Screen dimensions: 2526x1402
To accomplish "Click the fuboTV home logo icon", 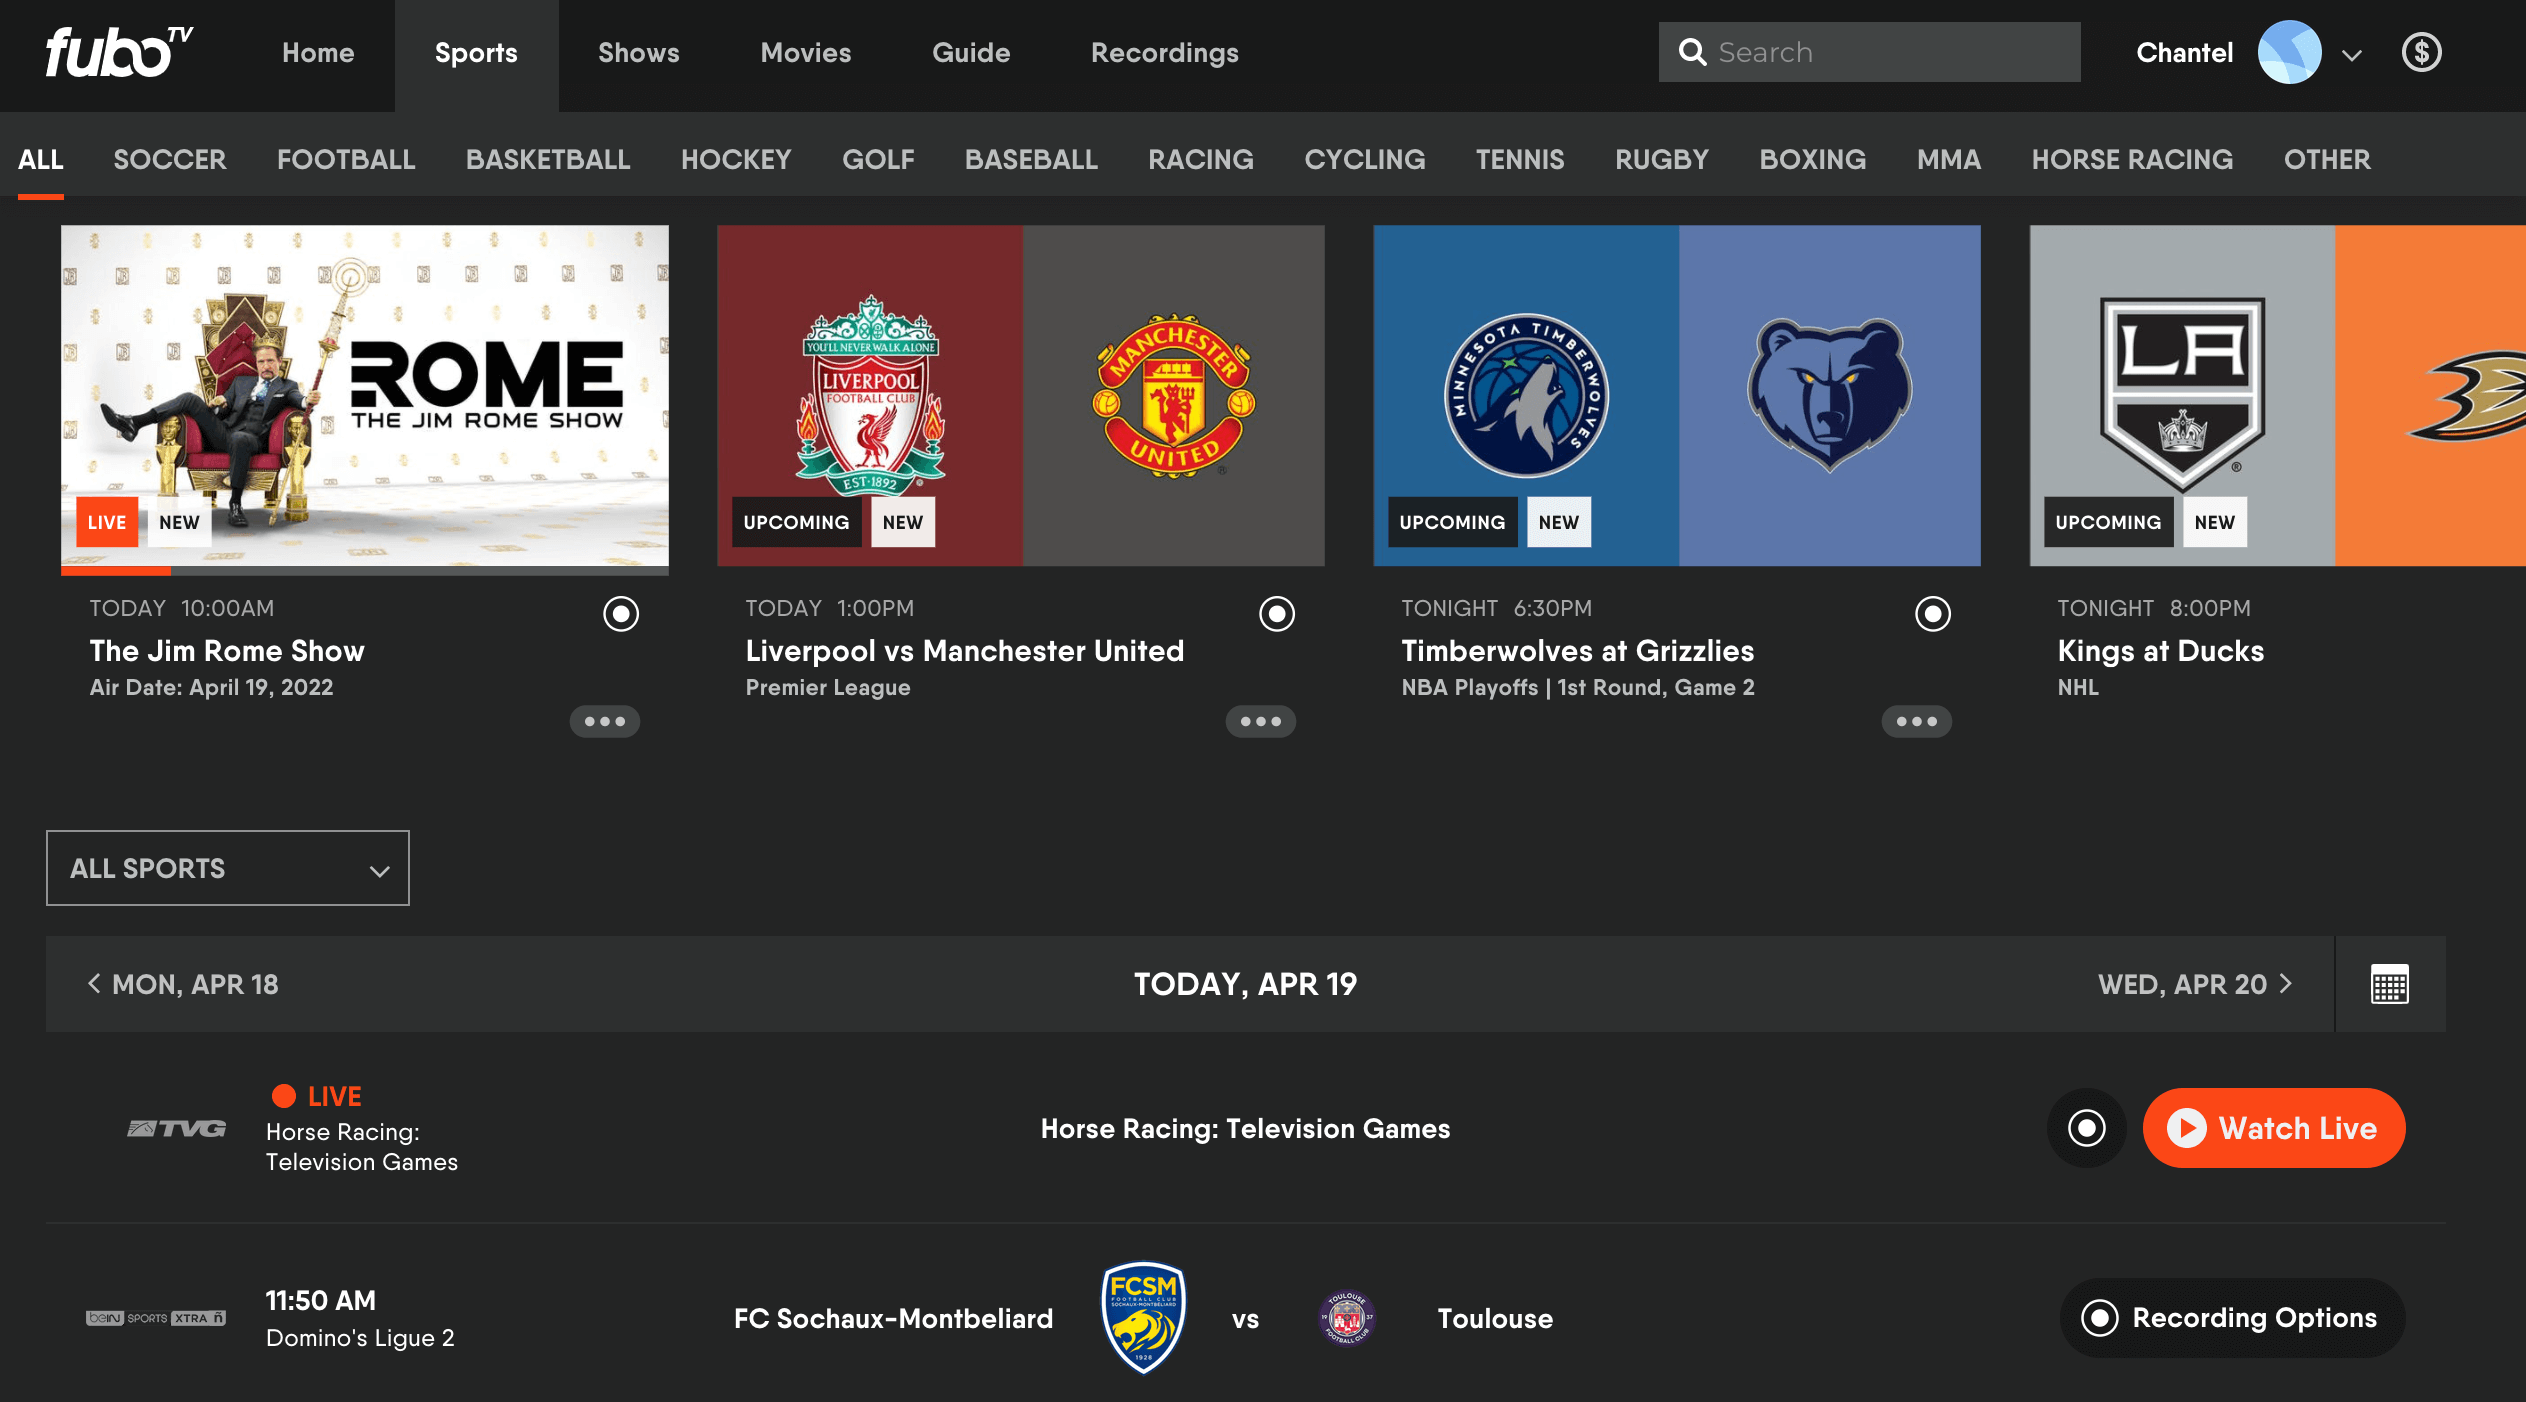I will pyautogui.click(x=117, y=52).
